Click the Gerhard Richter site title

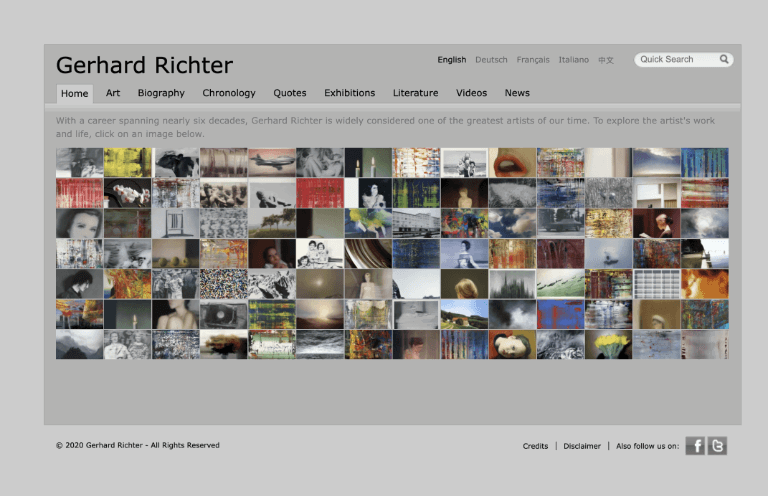point(144,66)
